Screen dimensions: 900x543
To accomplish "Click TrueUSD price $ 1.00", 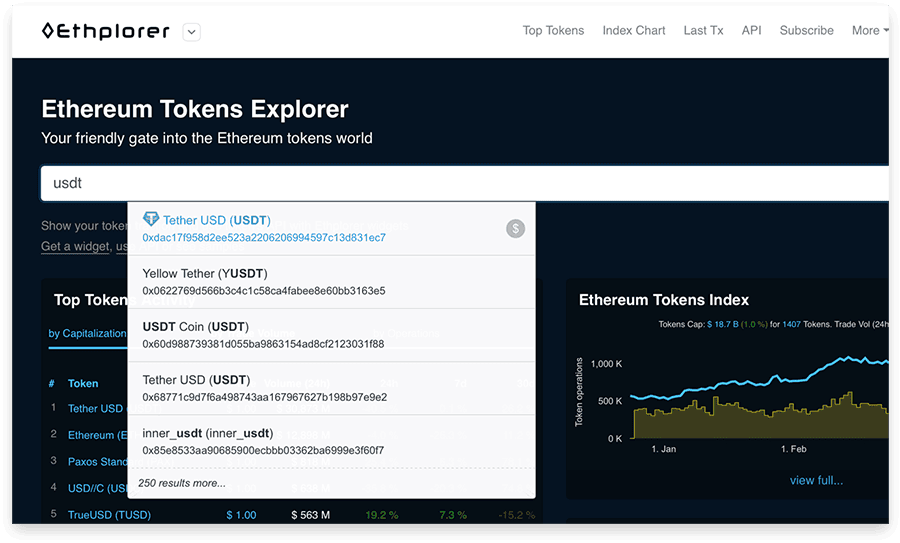I will click(x=241, y=515).
